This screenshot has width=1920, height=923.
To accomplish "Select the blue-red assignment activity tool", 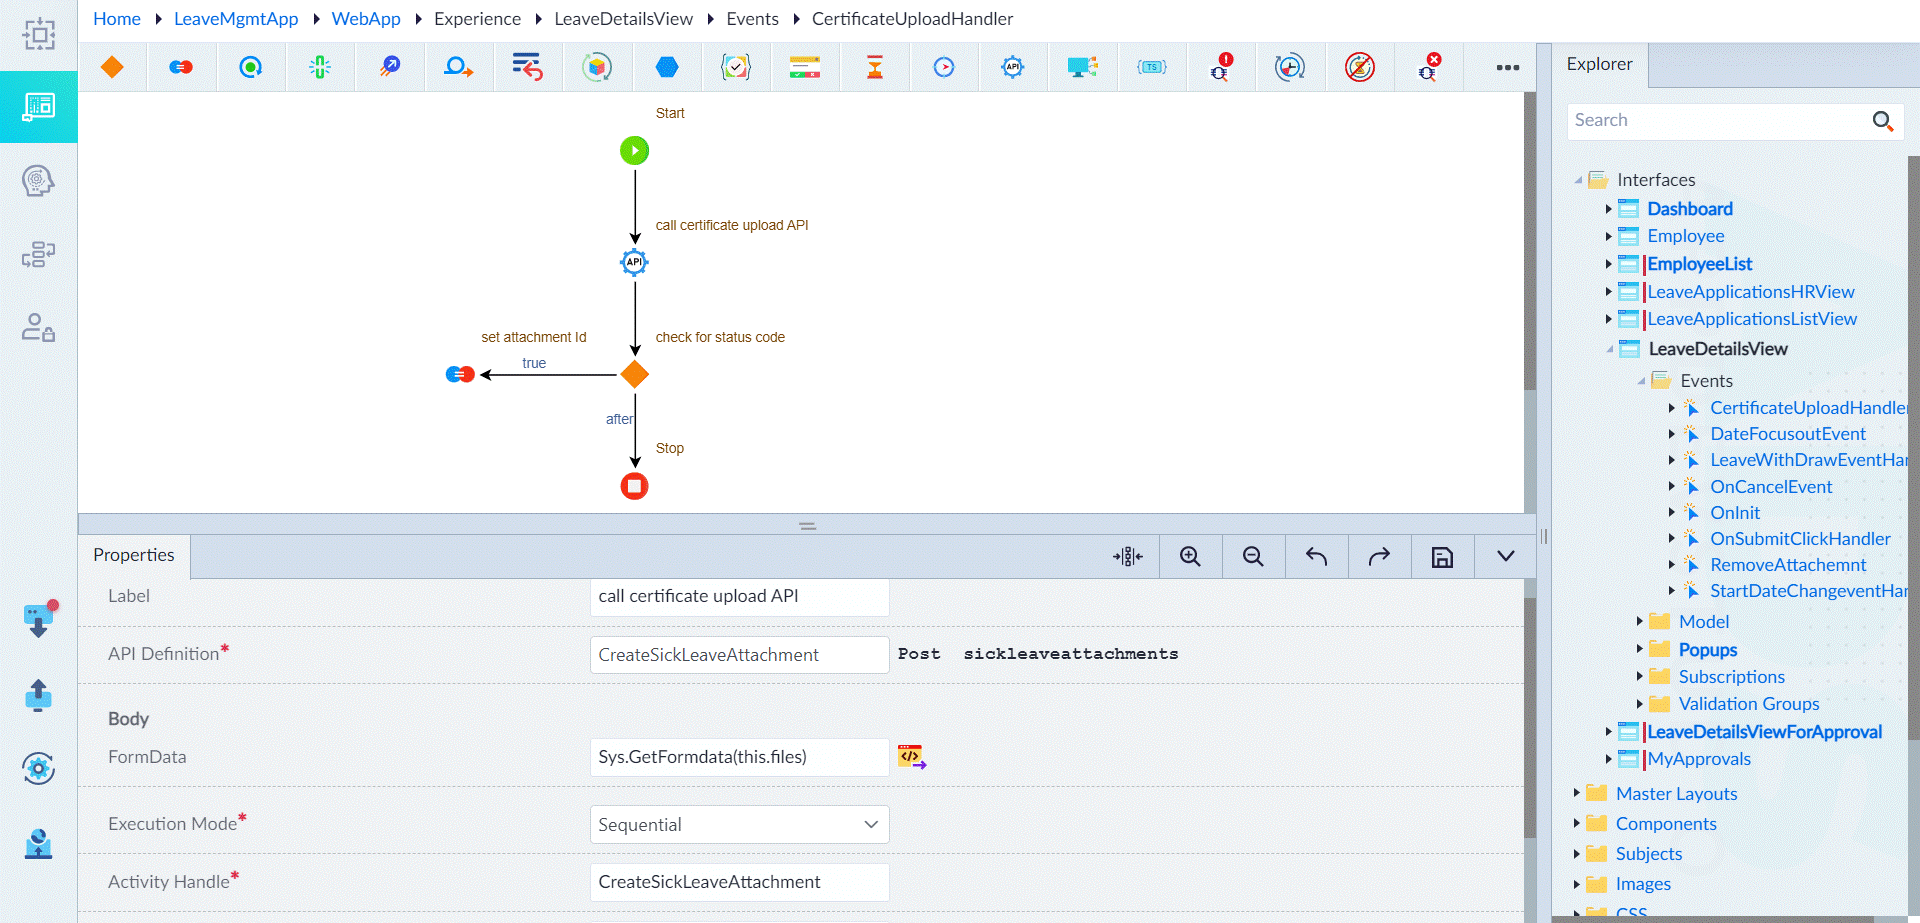I will tap(181, 67).
